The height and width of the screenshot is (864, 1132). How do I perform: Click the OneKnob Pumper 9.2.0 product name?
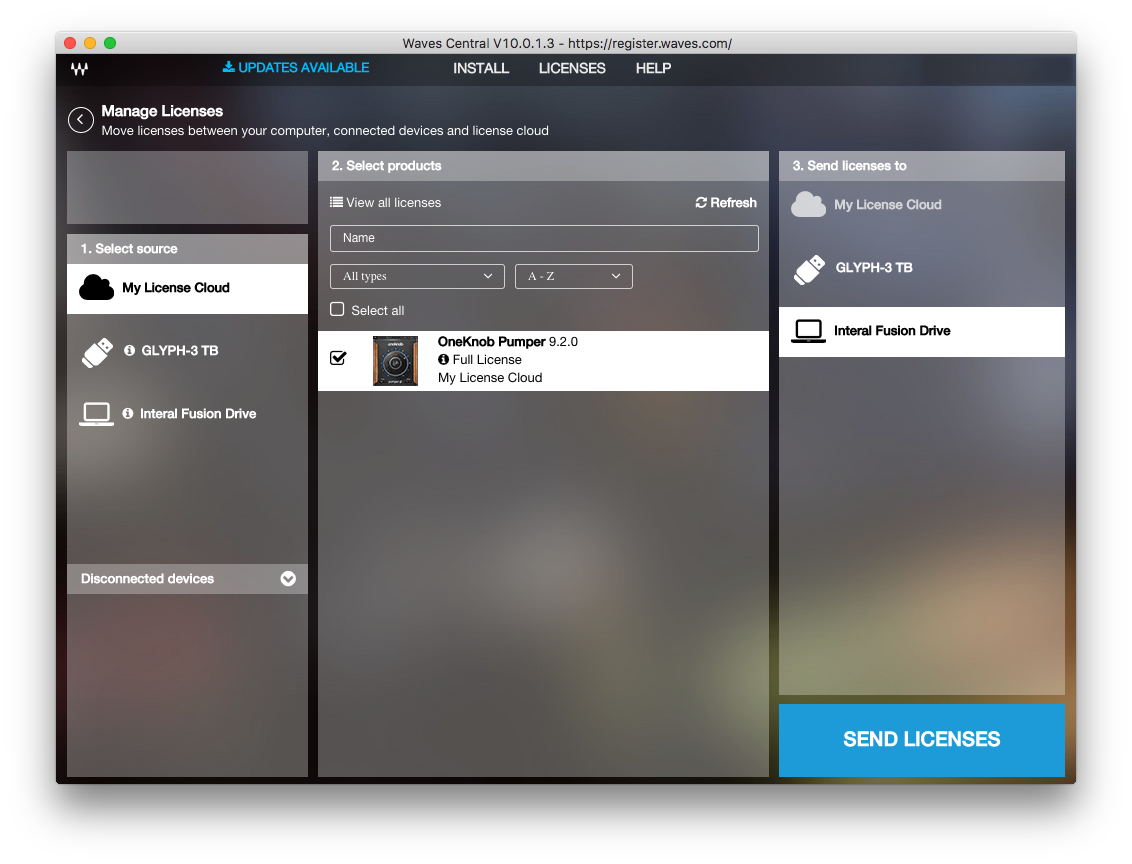[x=508, y=341]
